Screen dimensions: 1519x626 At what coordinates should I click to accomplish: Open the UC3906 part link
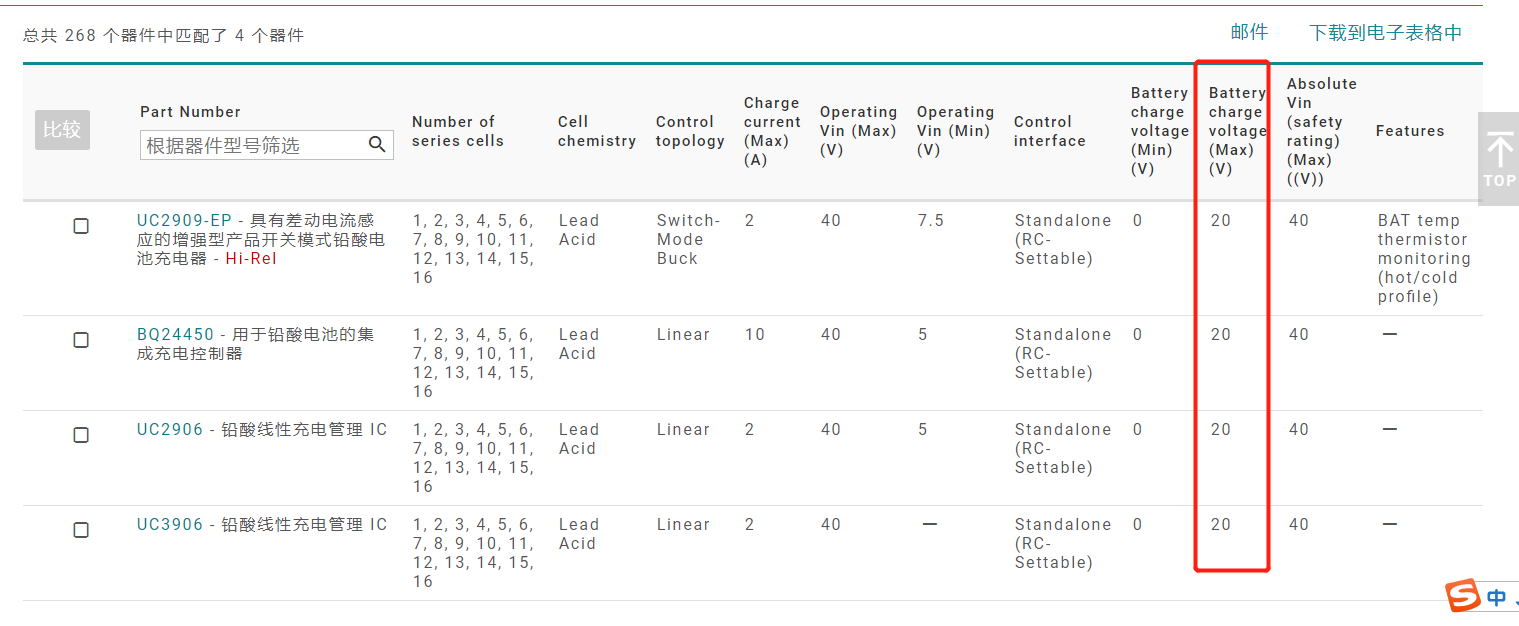(x=170, y=524)
